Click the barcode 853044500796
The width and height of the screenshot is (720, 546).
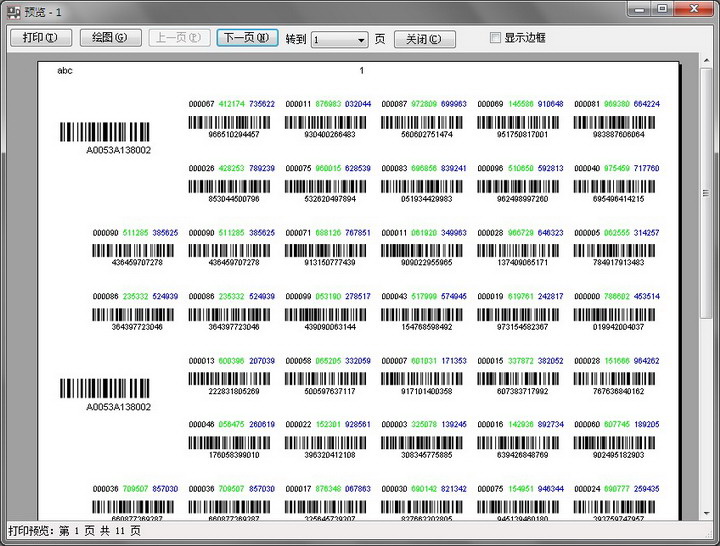tap(229, 186)
